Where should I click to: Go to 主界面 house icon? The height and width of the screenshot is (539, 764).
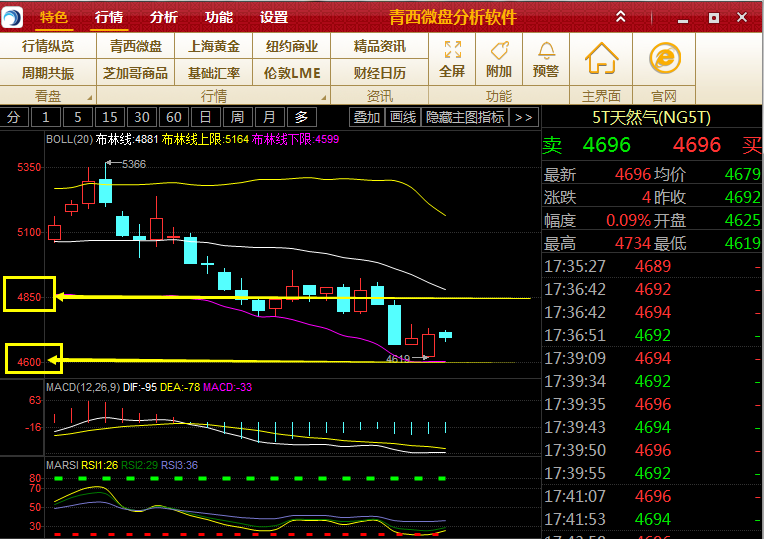coord(602,58)
